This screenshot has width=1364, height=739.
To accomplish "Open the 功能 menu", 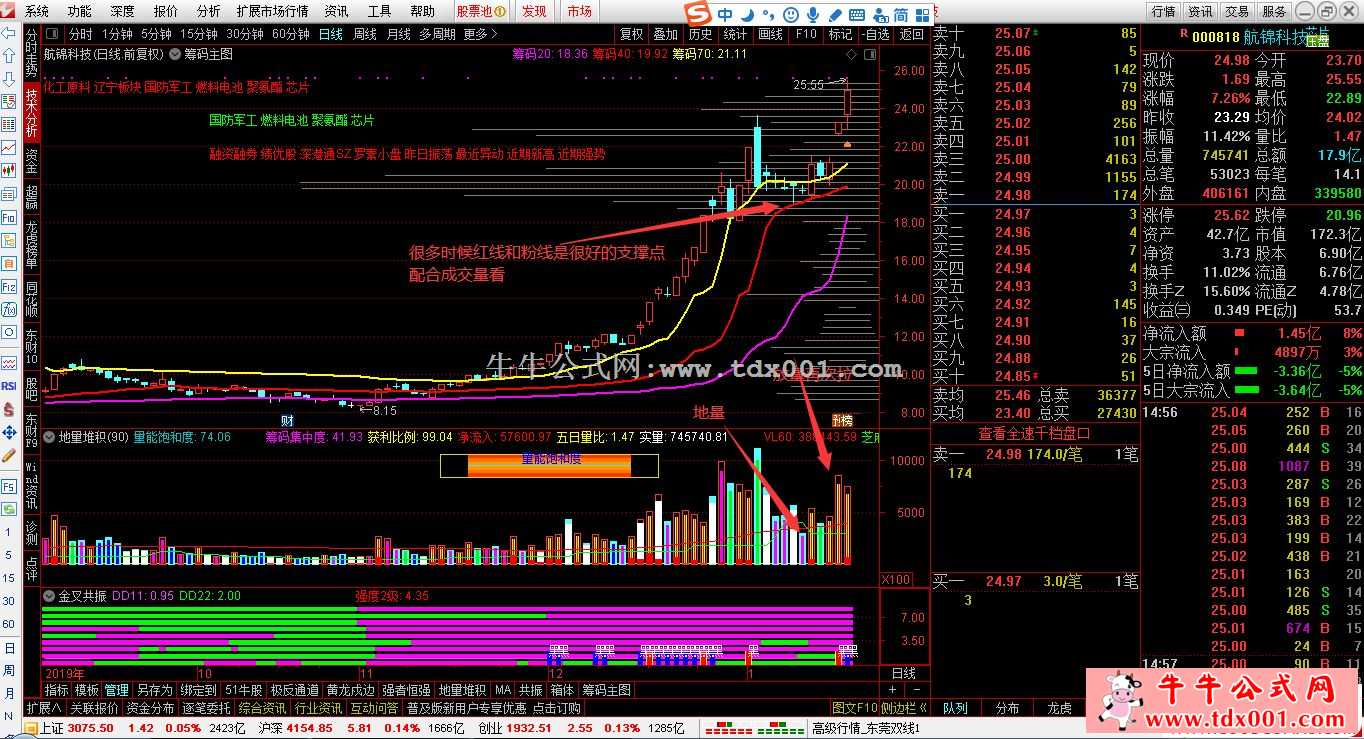I will point(79,11).
